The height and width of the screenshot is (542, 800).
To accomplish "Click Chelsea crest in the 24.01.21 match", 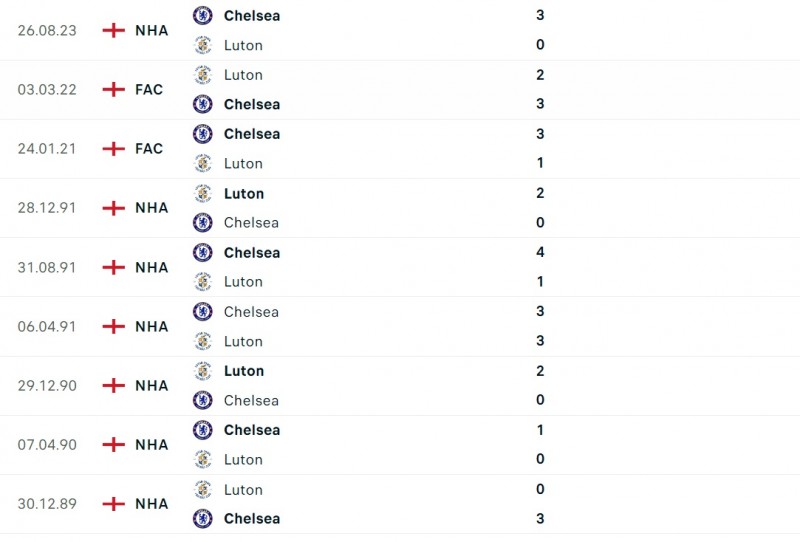I will point(203,134).
